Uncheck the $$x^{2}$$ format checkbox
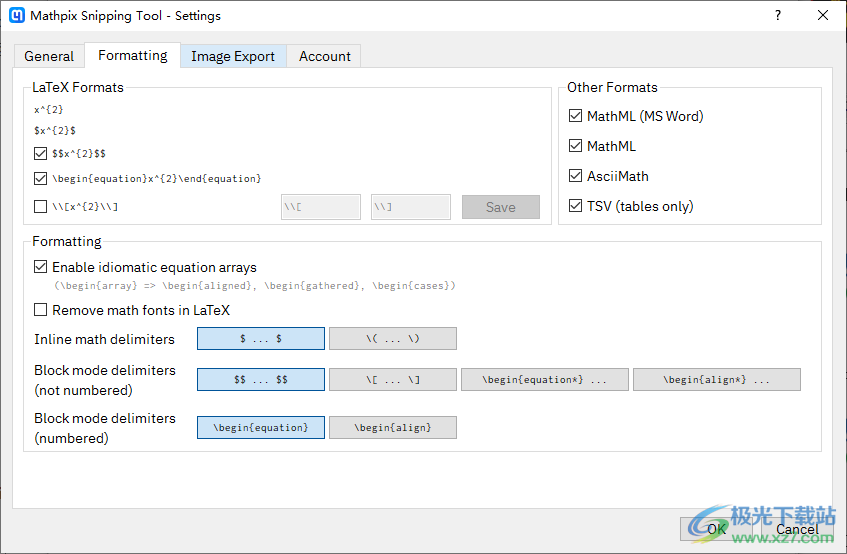847x554 pixels. (41, 153)
